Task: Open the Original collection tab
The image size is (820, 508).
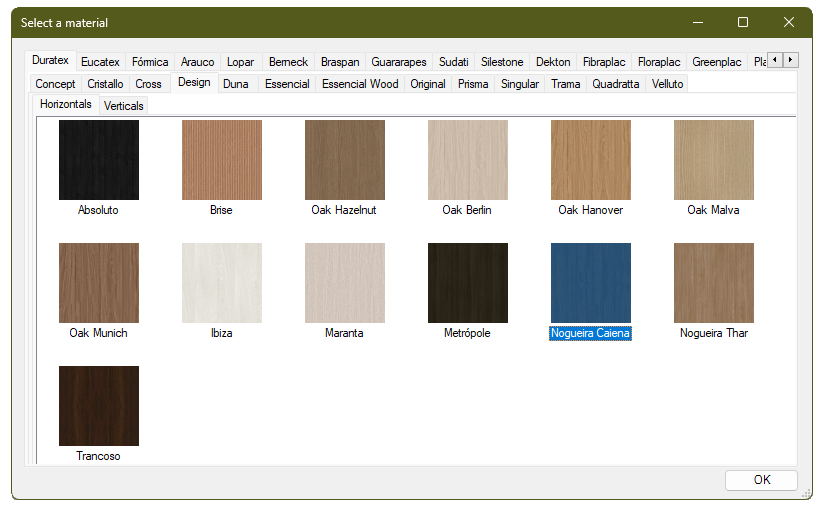Action: pos(428,84)
